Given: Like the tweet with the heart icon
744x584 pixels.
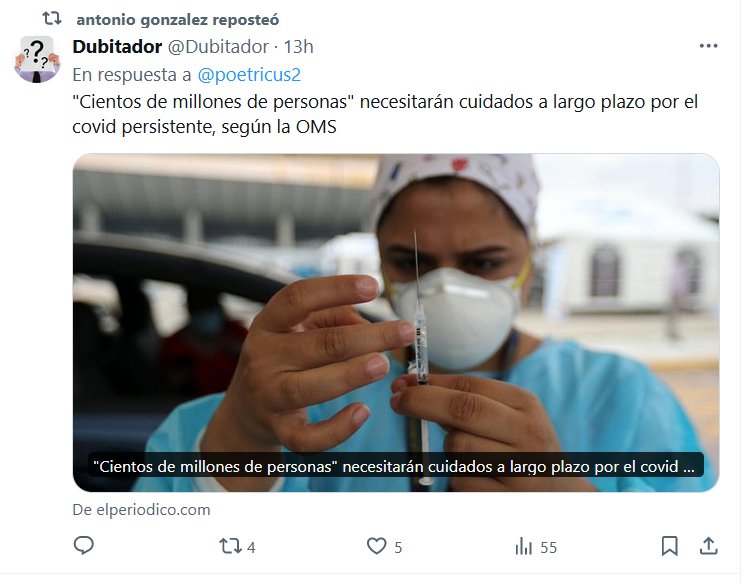Looking at the screenshot, I should [377, 547].
